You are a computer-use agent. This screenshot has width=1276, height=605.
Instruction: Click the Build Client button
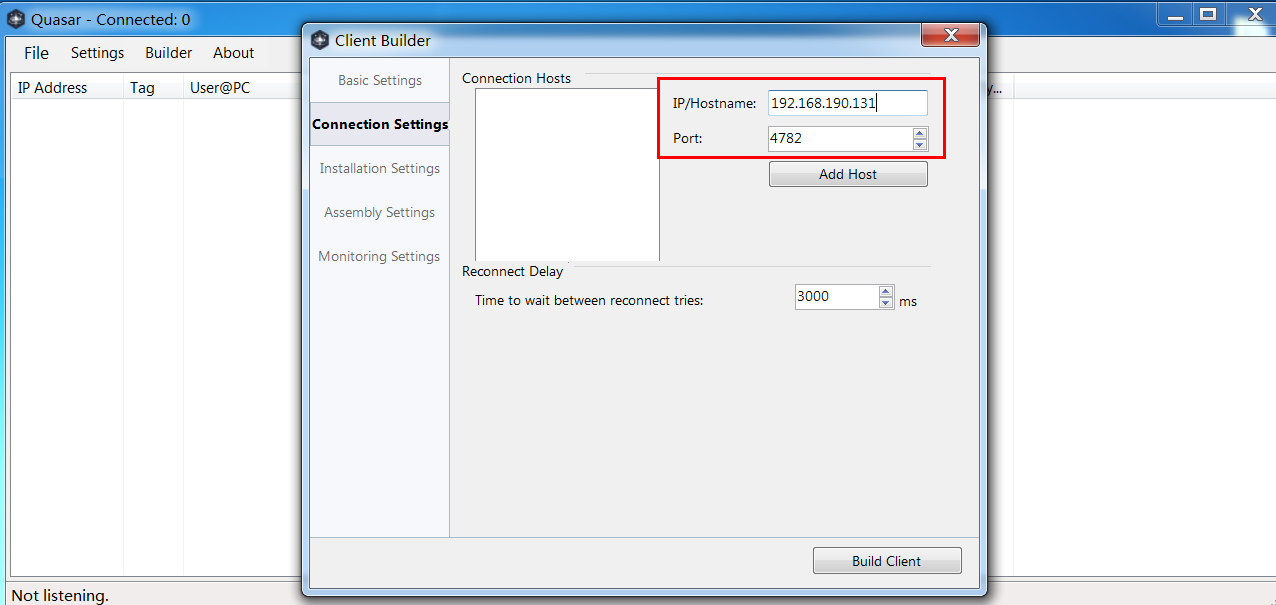[x=887, y=561]
